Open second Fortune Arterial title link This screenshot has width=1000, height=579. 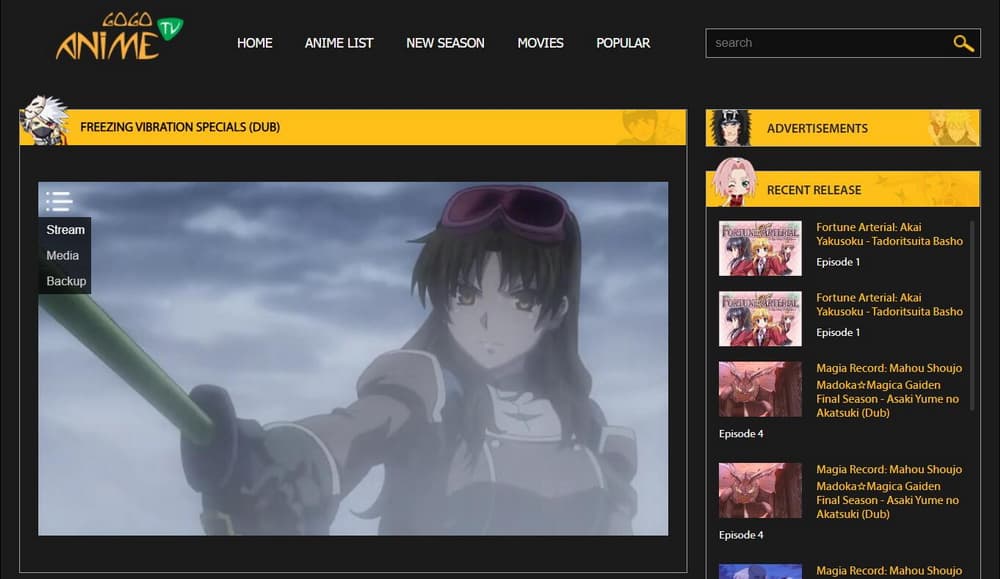889,304
